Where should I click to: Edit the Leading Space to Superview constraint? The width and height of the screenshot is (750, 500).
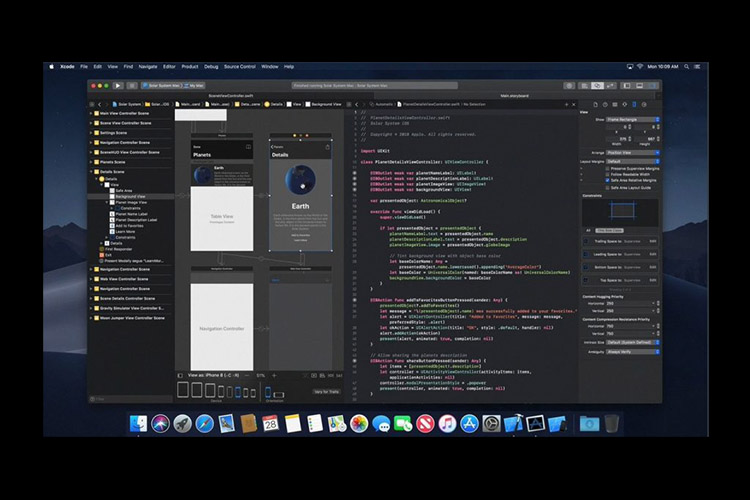pos(652,255)
